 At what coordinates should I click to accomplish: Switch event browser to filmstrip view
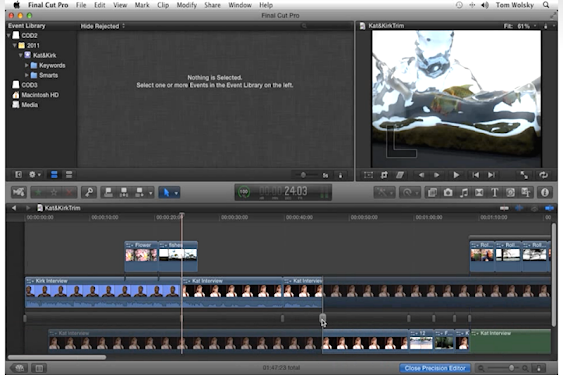(54, 175)
